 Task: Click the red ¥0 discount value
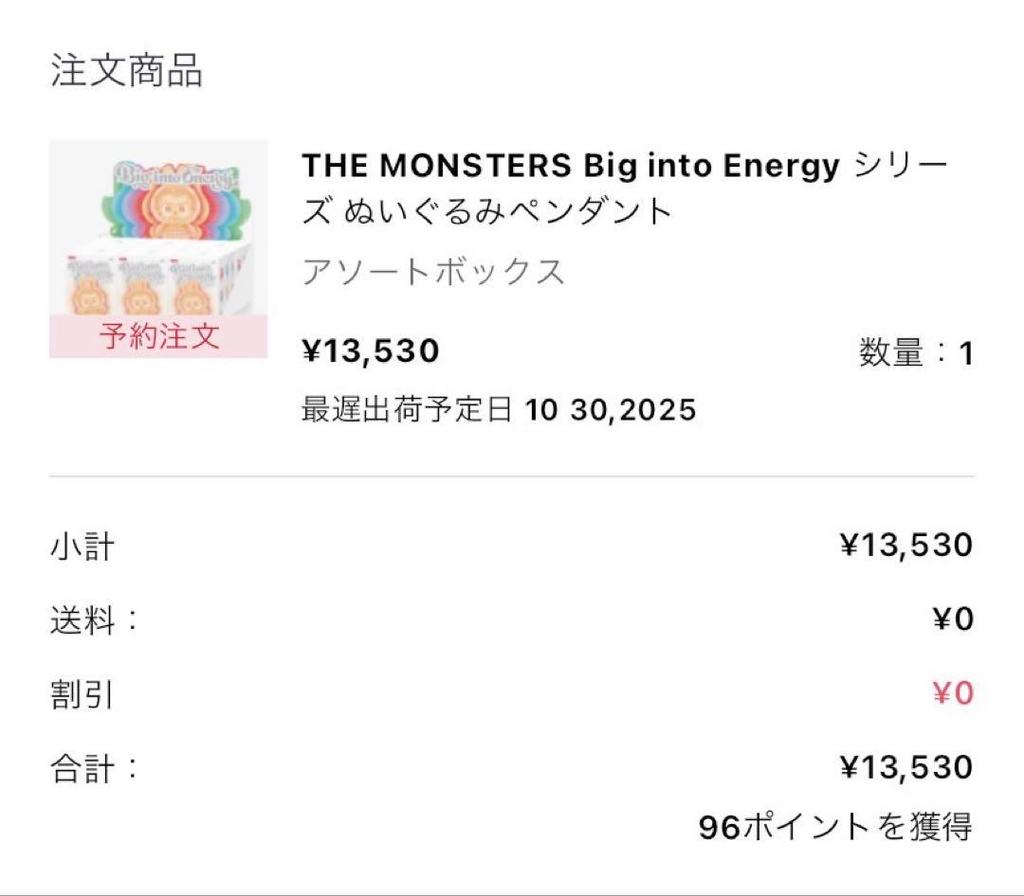coord(952,693)
